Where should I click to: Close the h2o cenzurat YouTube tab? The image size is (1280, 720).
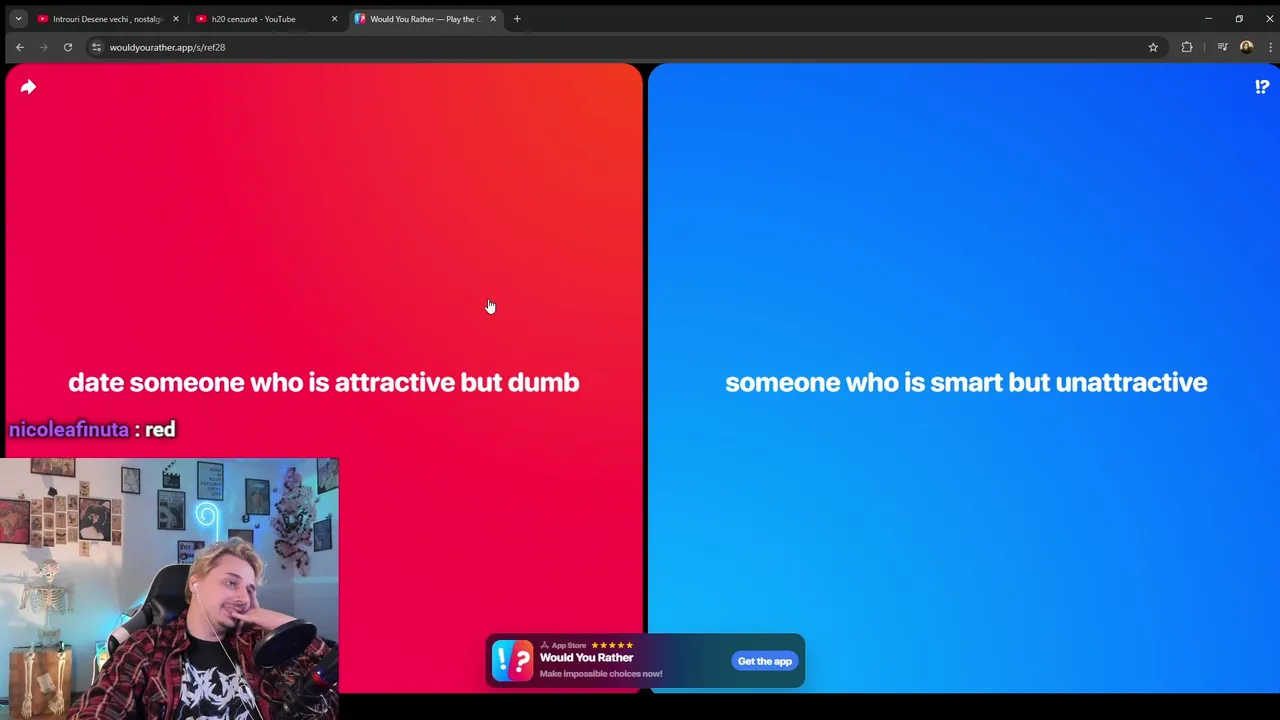click(334, 19)
